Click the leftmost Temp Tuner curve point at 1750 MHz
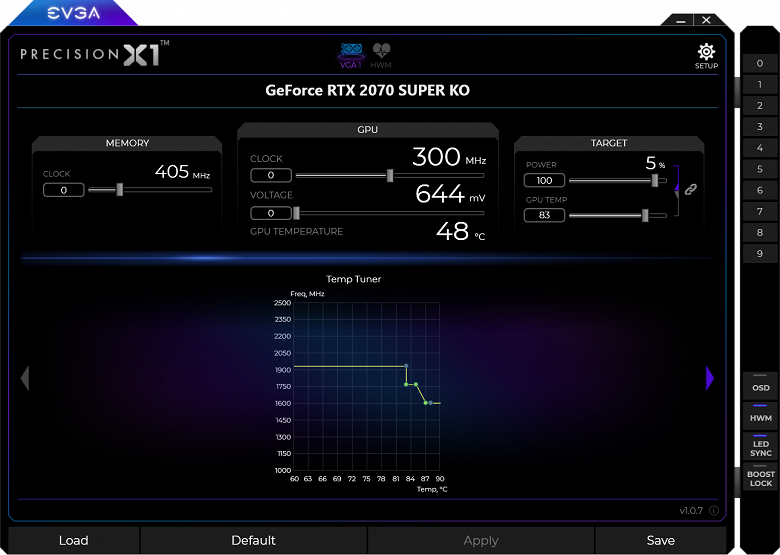Image resolution: width=780 pixels, height=555 pixels. pos(406,384)
